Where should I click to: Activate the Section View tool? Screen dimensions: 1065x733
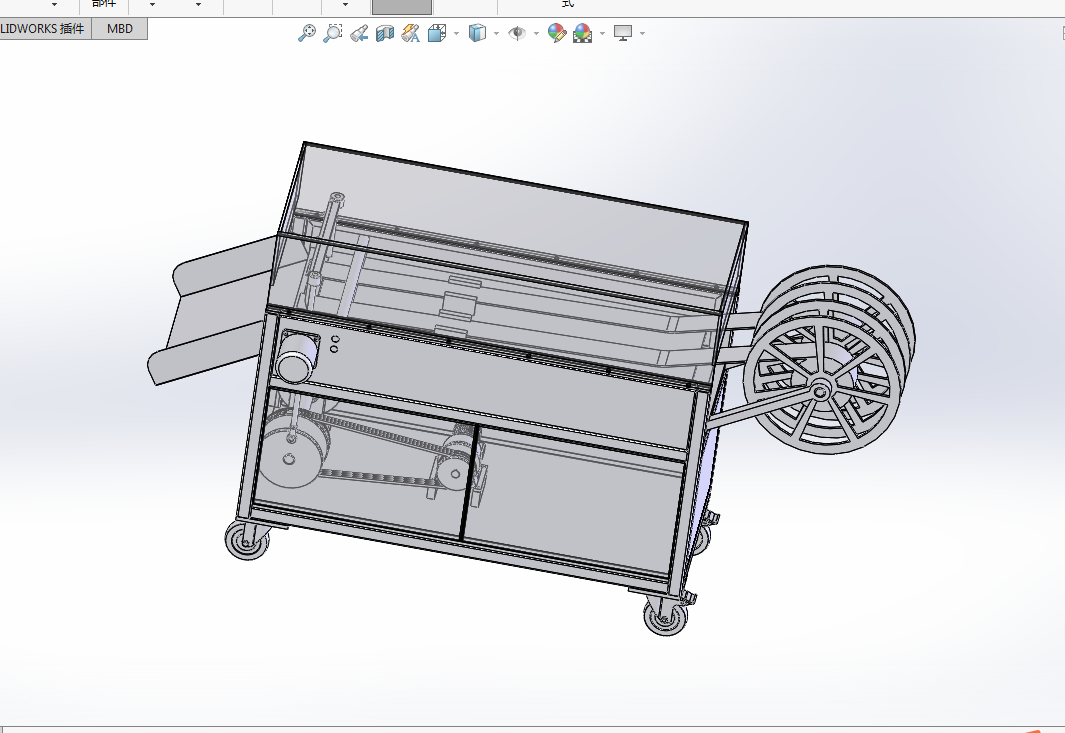point(385,33)
